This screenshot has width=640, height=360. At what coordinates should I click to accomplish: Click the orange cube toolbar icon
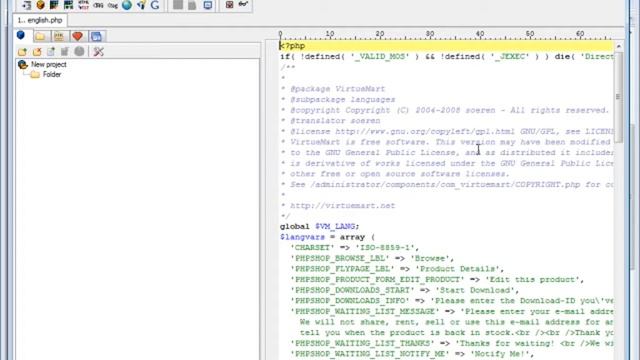point(40,5)
